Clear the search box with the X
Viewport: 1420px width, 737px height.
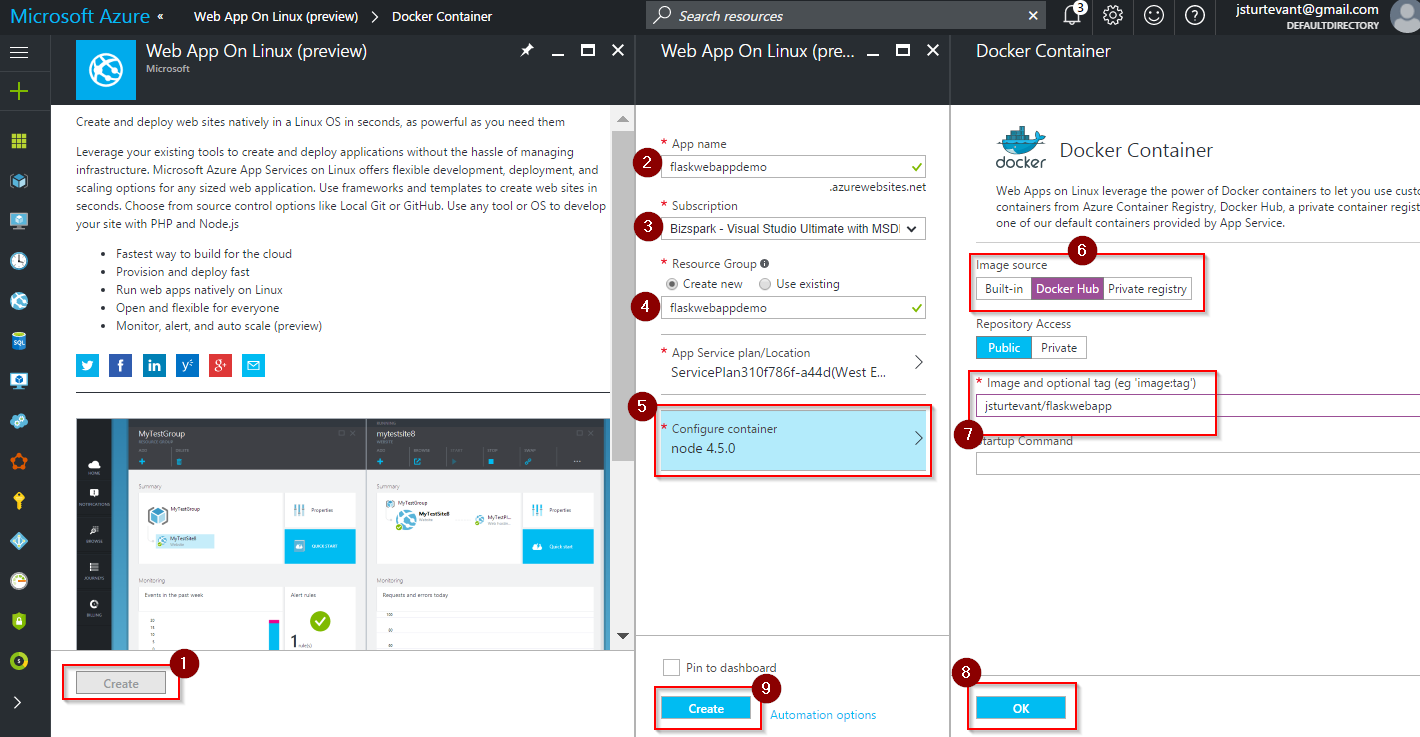click(x=1034, y=16)
